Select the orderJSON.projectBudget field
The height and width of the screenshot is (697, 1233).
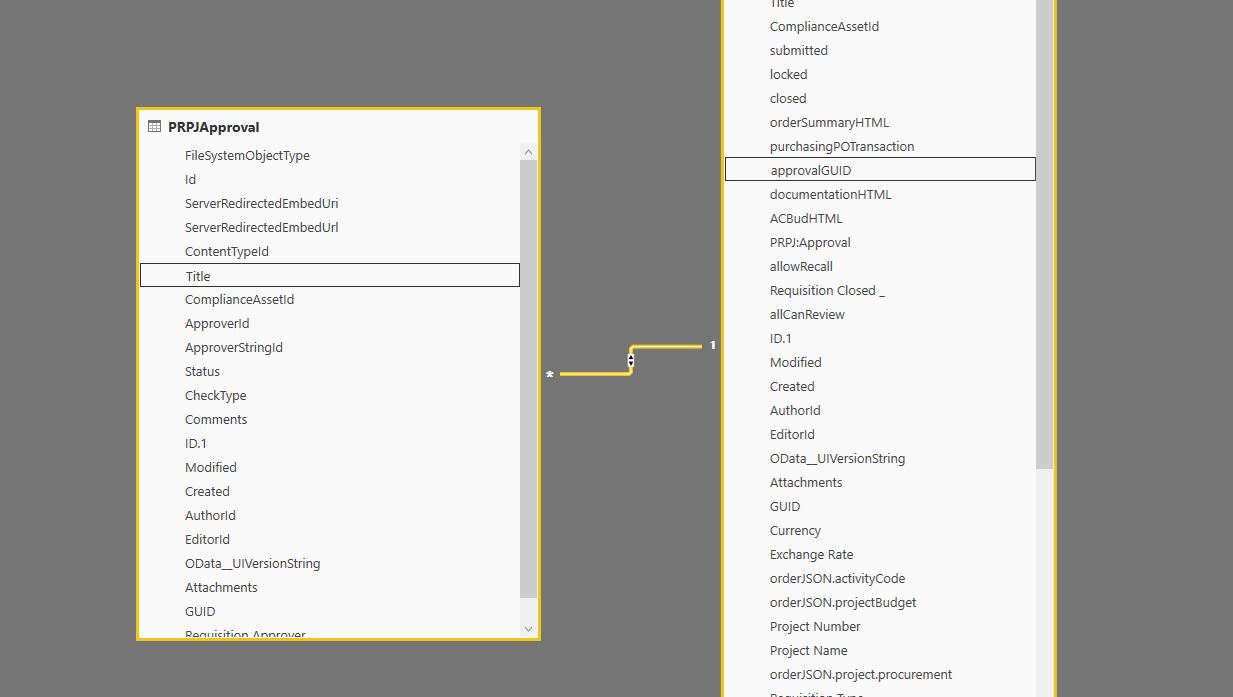843,602
